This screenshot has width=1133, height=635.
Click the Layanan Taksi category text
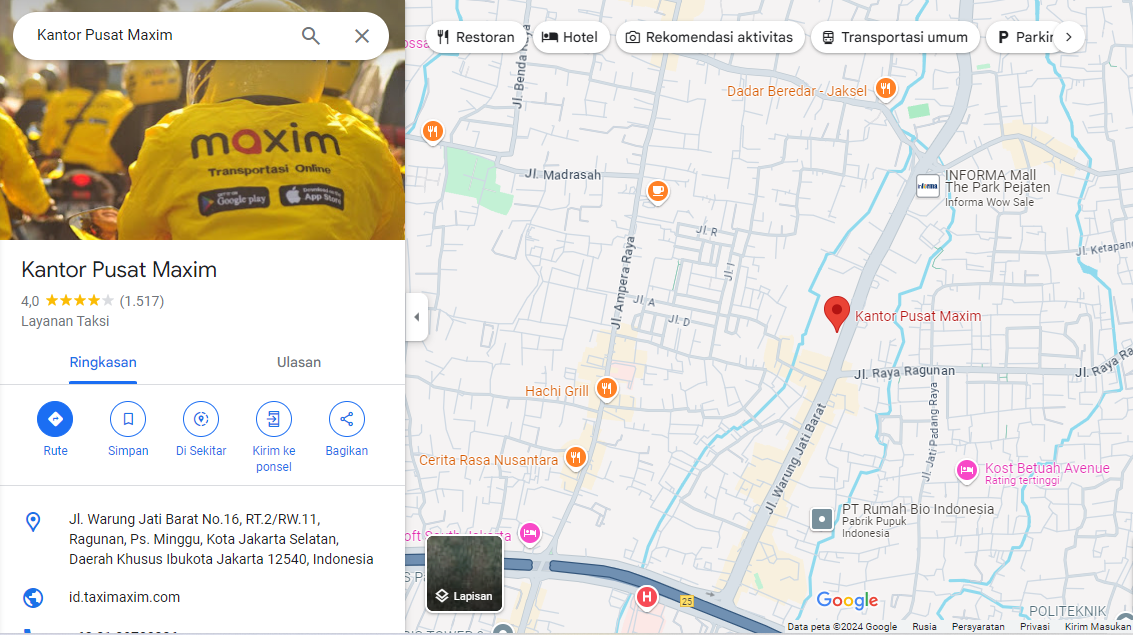click(65, 321)
